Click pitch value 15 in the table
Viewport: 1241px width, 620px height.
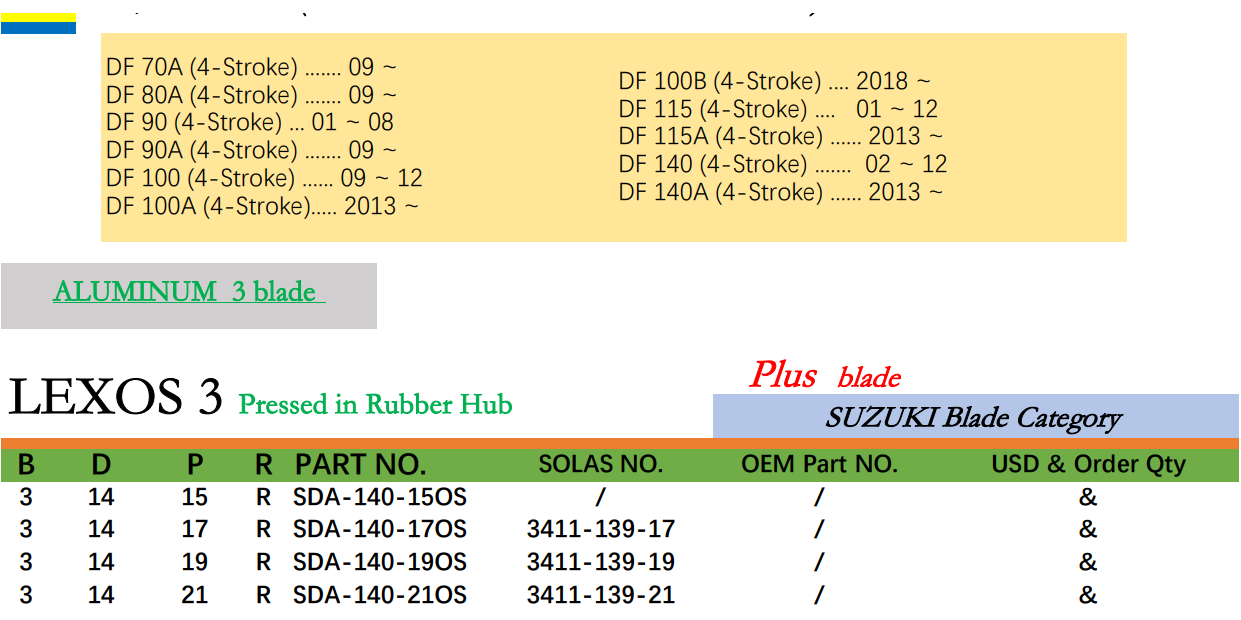tap(195, 497)
